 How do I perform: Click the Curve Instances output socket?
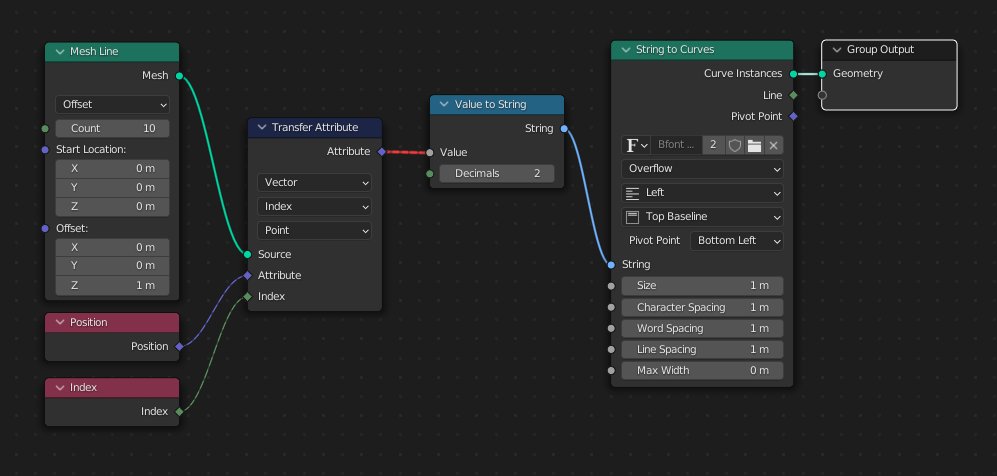(x=794, y=74)
